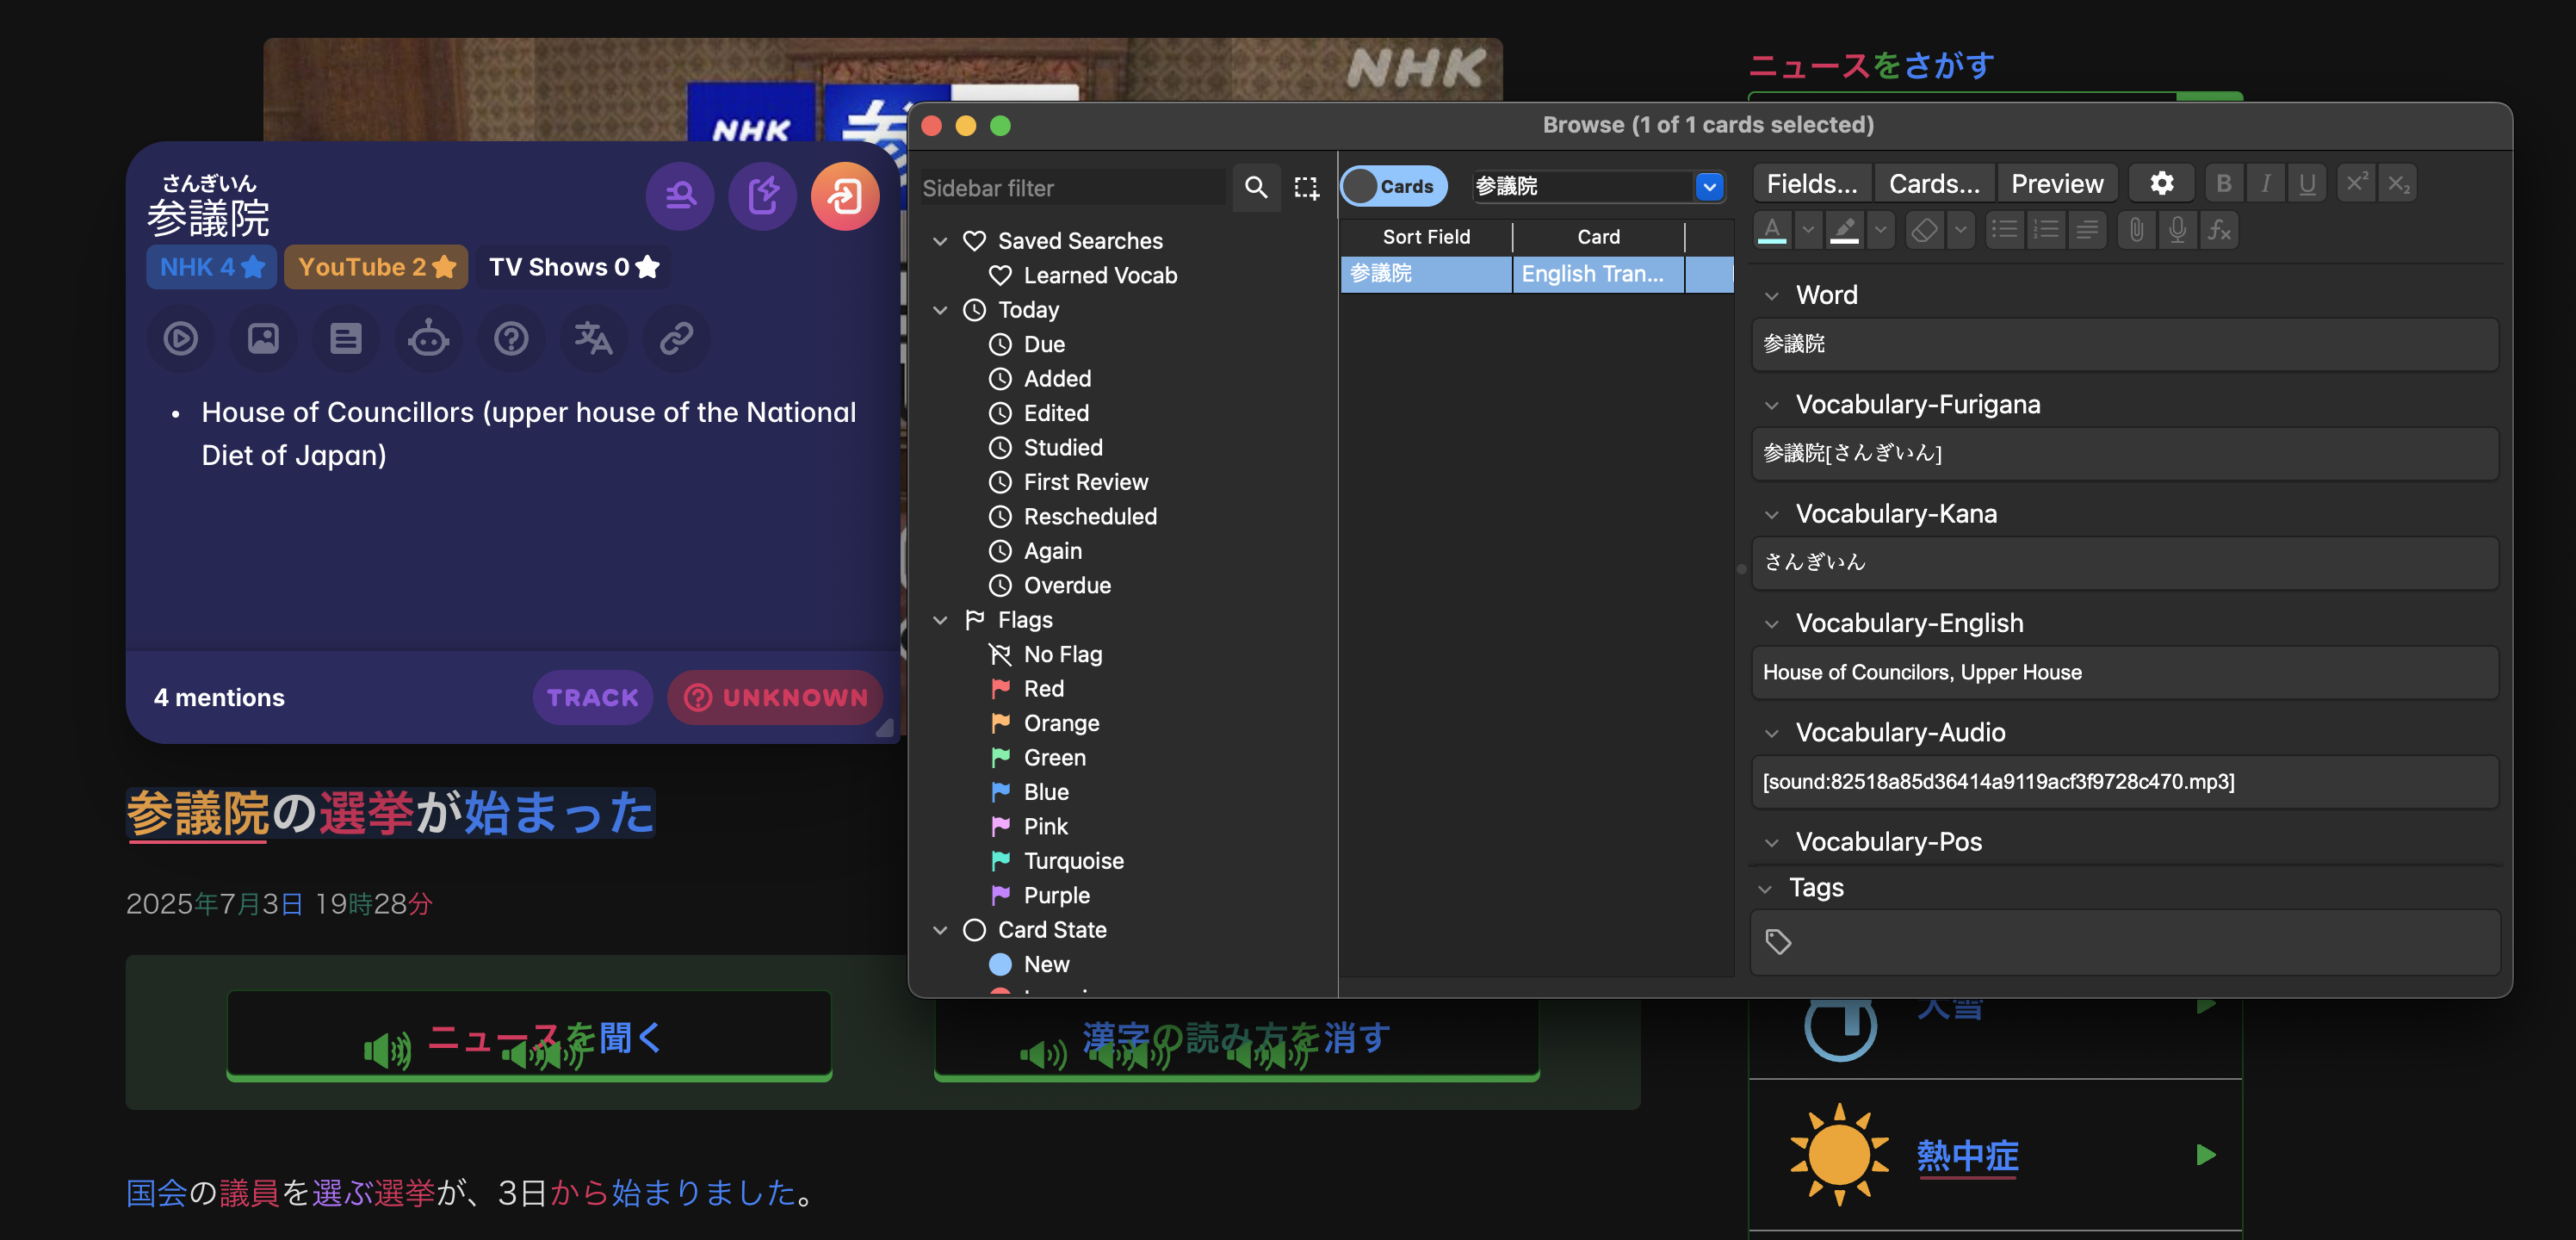2576x1240 pixels.
Task: Open the sentences list icon in popup
Action: [346, 339]
